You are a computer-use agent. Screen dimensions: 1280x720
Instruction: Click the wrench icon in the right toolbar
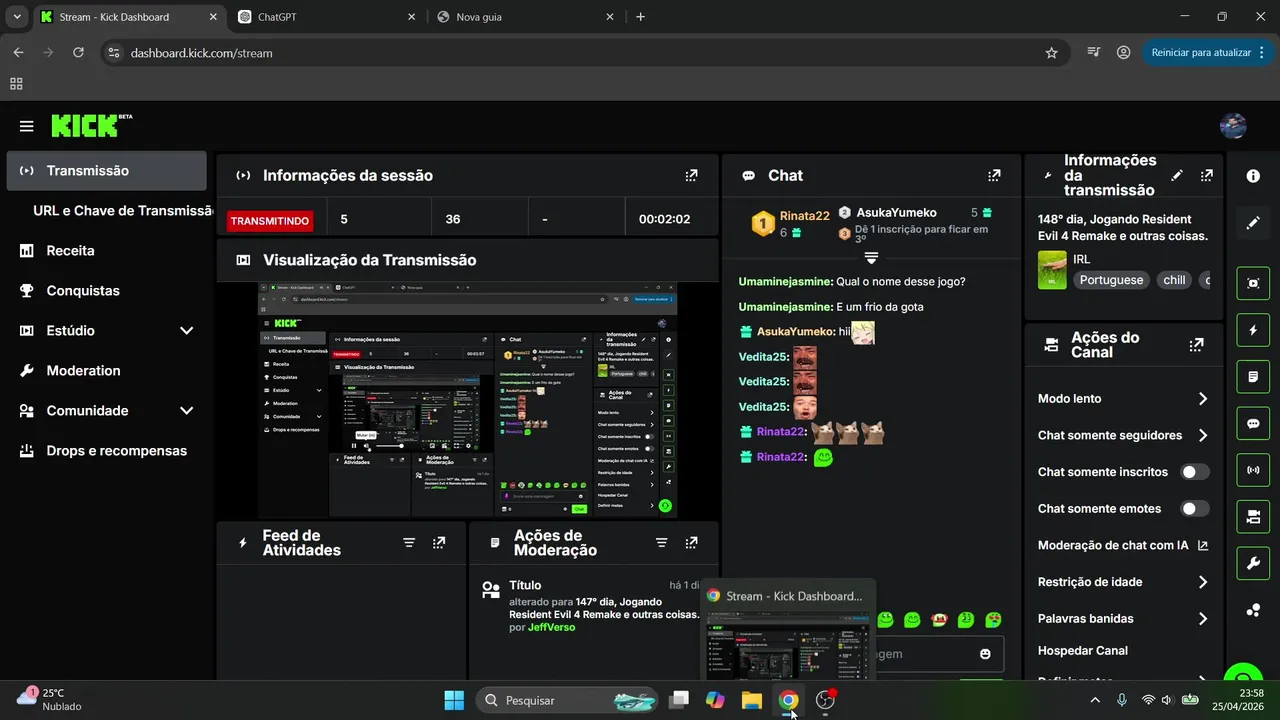[x=1253, y=563]
